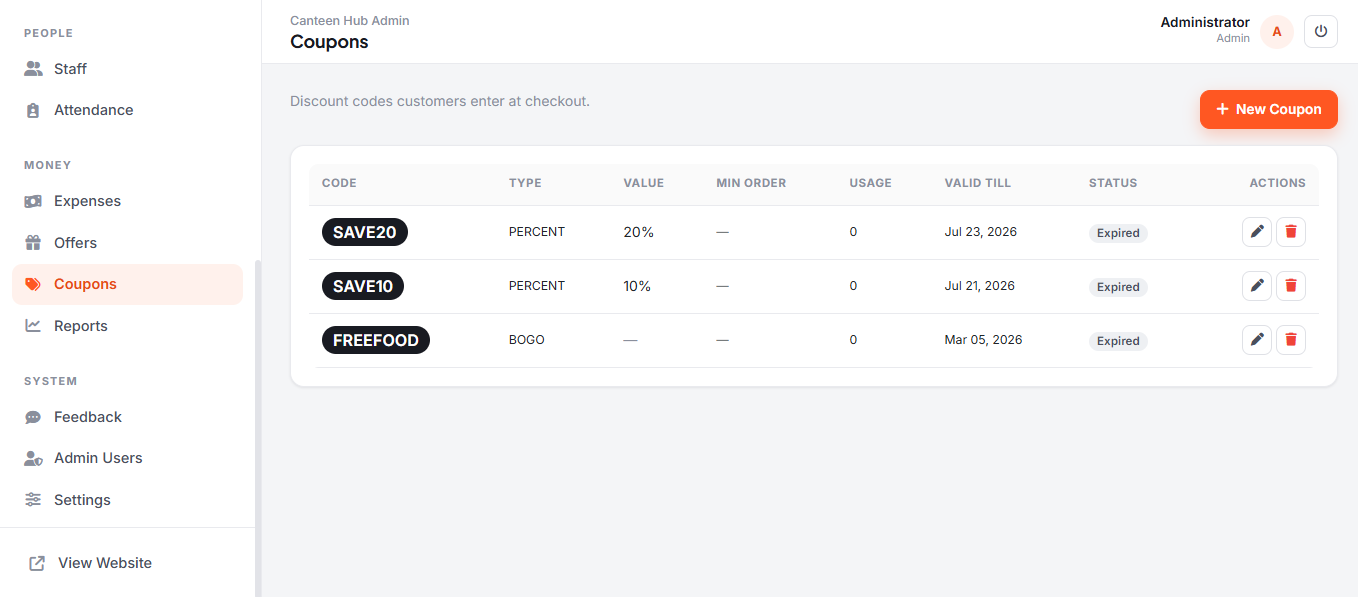Screen dimensions: 1358x597
Task: Open Settings from the sidebar
Action: pyautogui.click(x=127, y=500)
